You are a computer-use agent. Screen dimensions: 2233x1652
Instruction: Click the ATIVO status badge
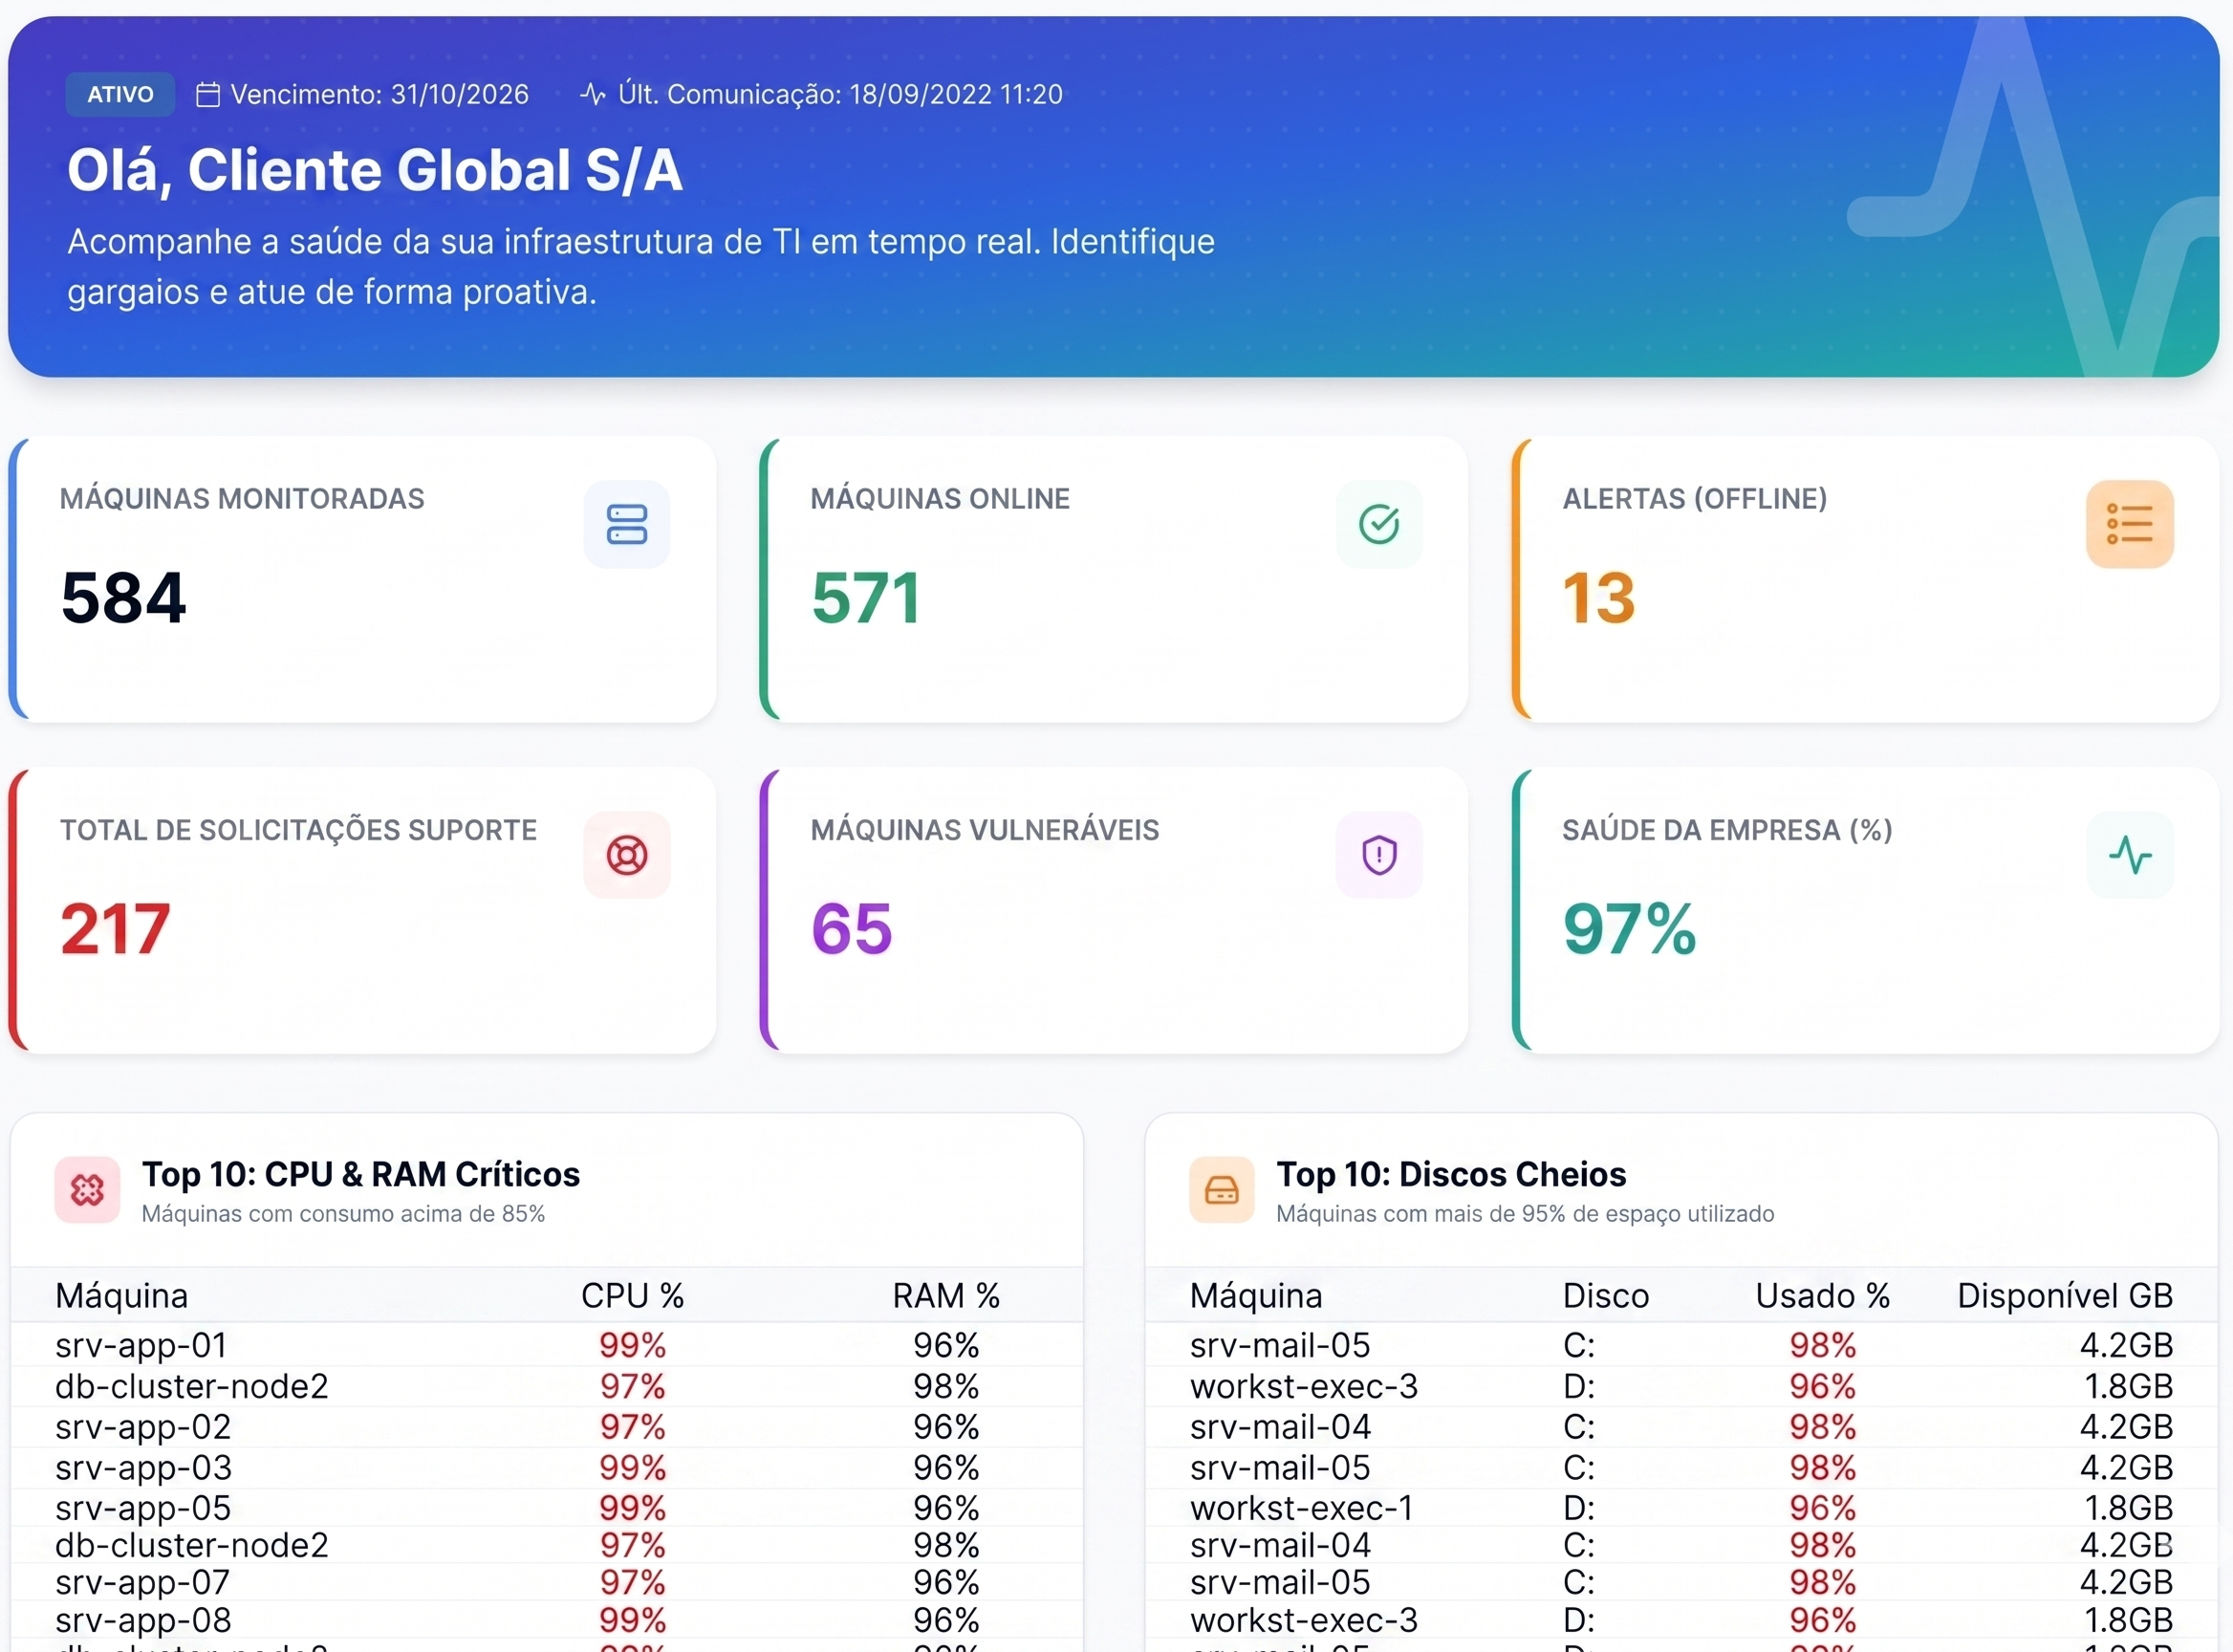[x=120, y=94]
